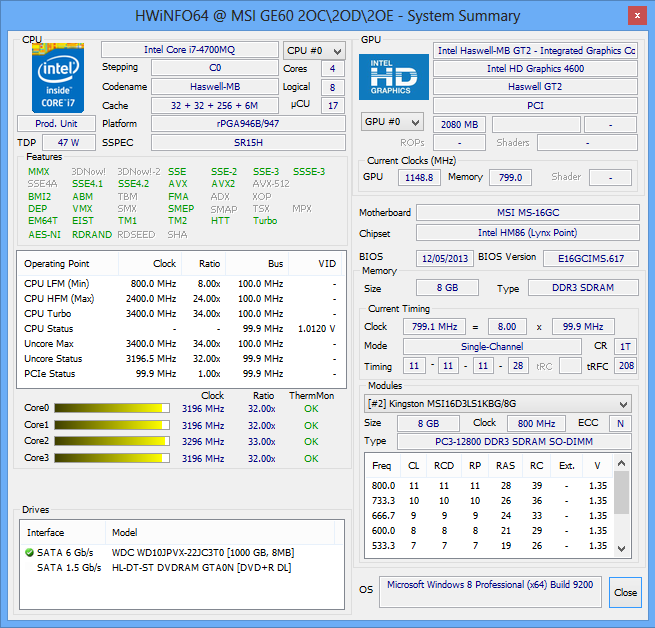Click the BIOS version E16GCIMS.617 field

[591, 259]
